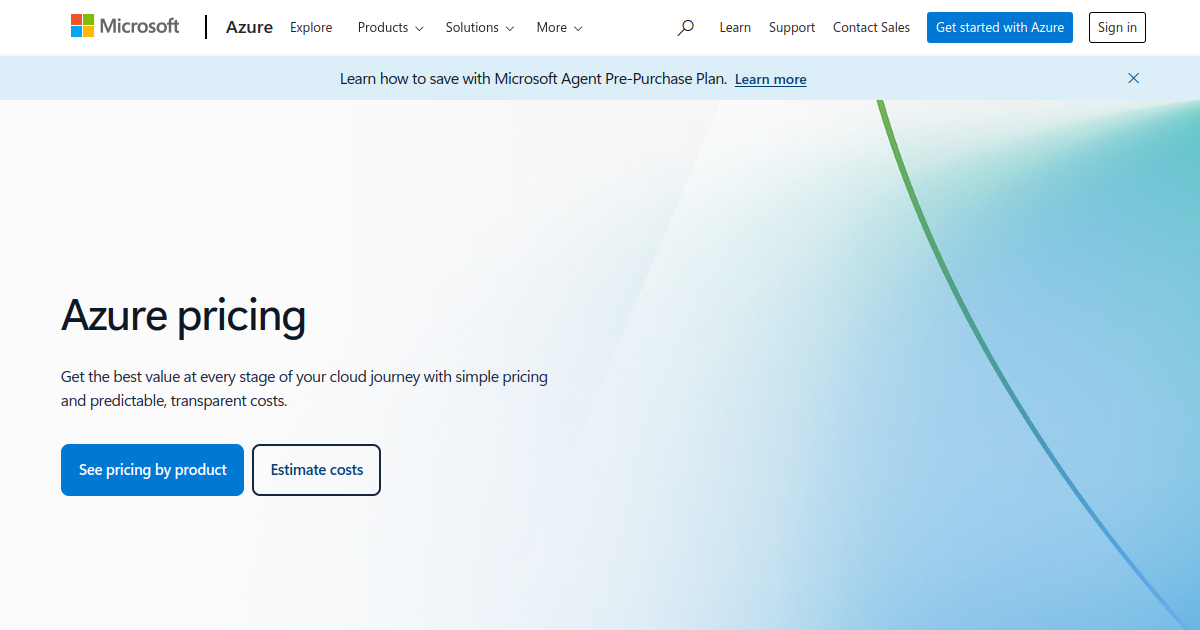The height and width of the screenshot is (630, 1200).
Task: Click Get started with Azure button
Action: pos(1000,28)
